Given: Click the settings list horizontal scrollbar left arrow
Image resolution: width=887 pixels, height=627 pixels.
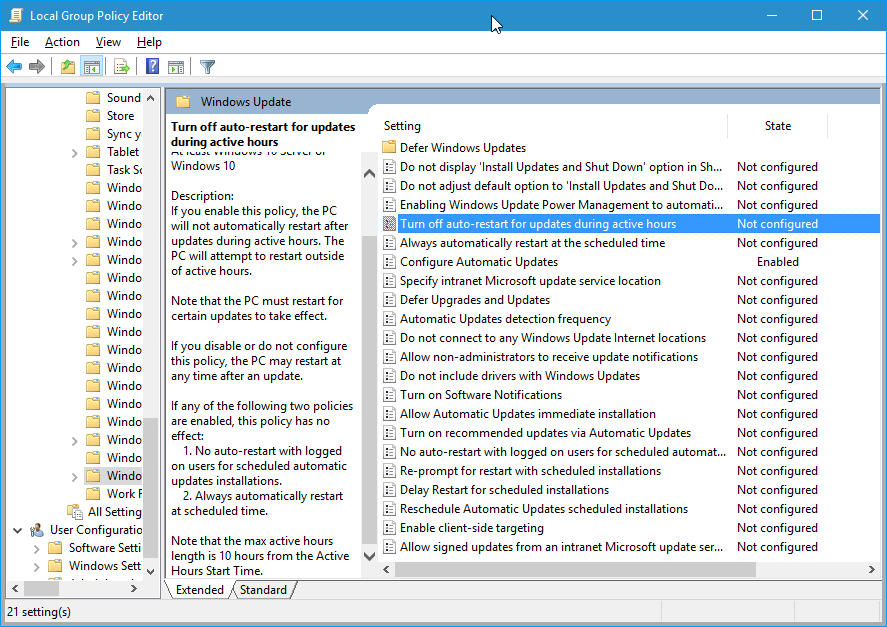Looking at the screenshot, I should pos(386,570).
